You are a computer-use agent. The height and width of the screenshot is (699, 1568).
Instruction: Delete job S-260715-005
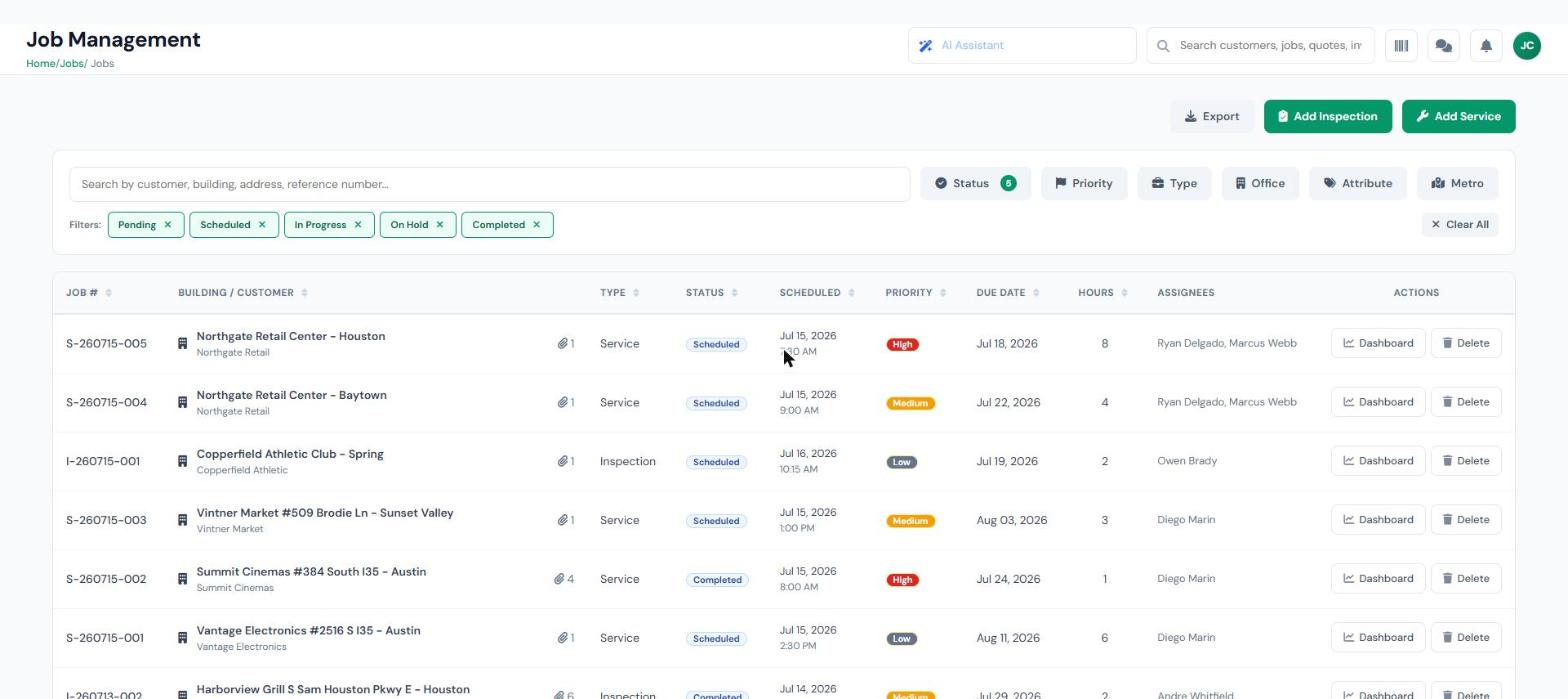pyautogui.click(x=1466, y=343)
